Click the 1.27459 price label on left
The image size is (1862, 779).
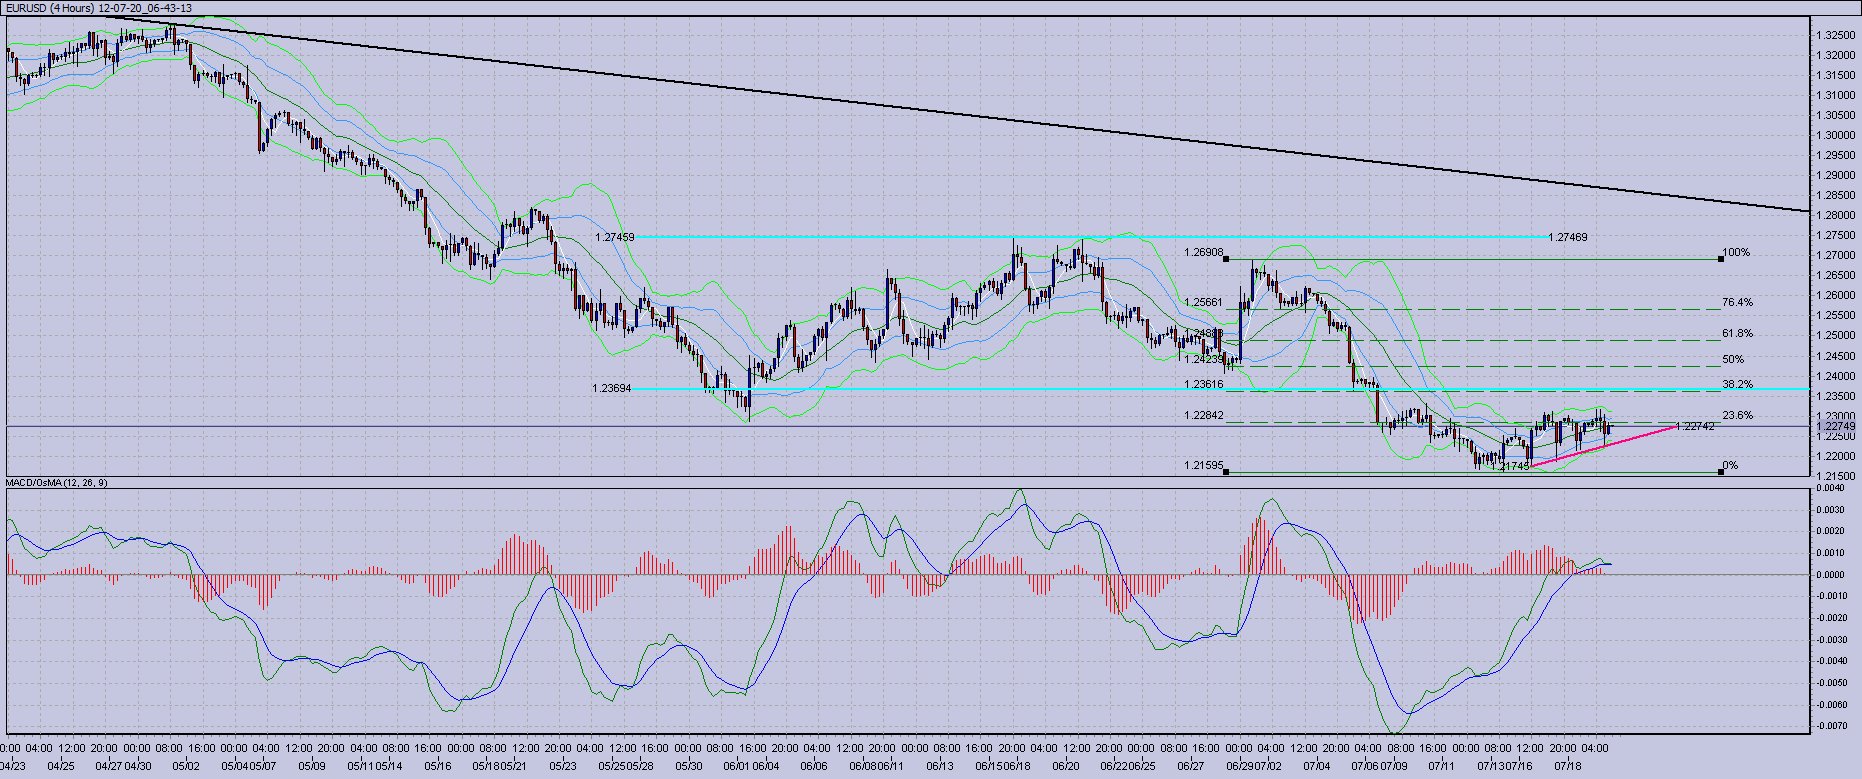tap(614, 238)
